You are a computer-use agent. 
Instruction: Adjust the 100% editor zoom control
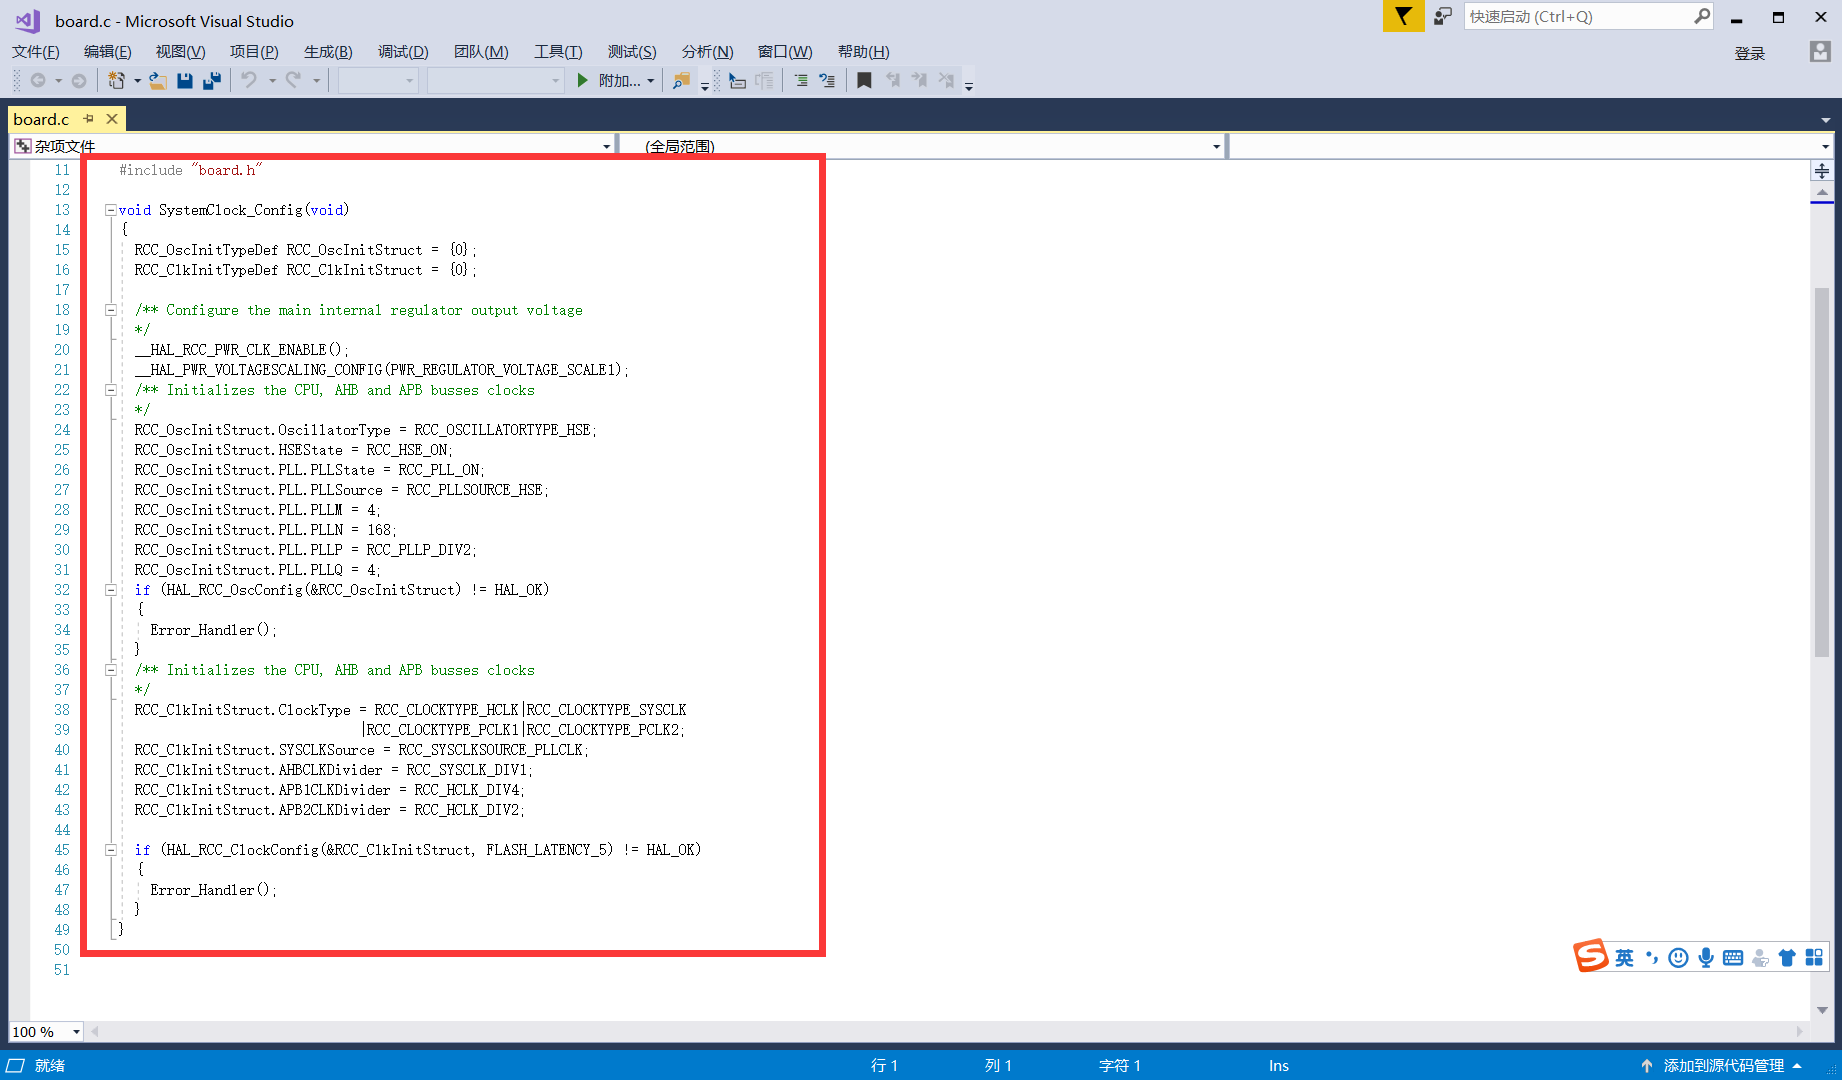click(x=45, y=1031)
